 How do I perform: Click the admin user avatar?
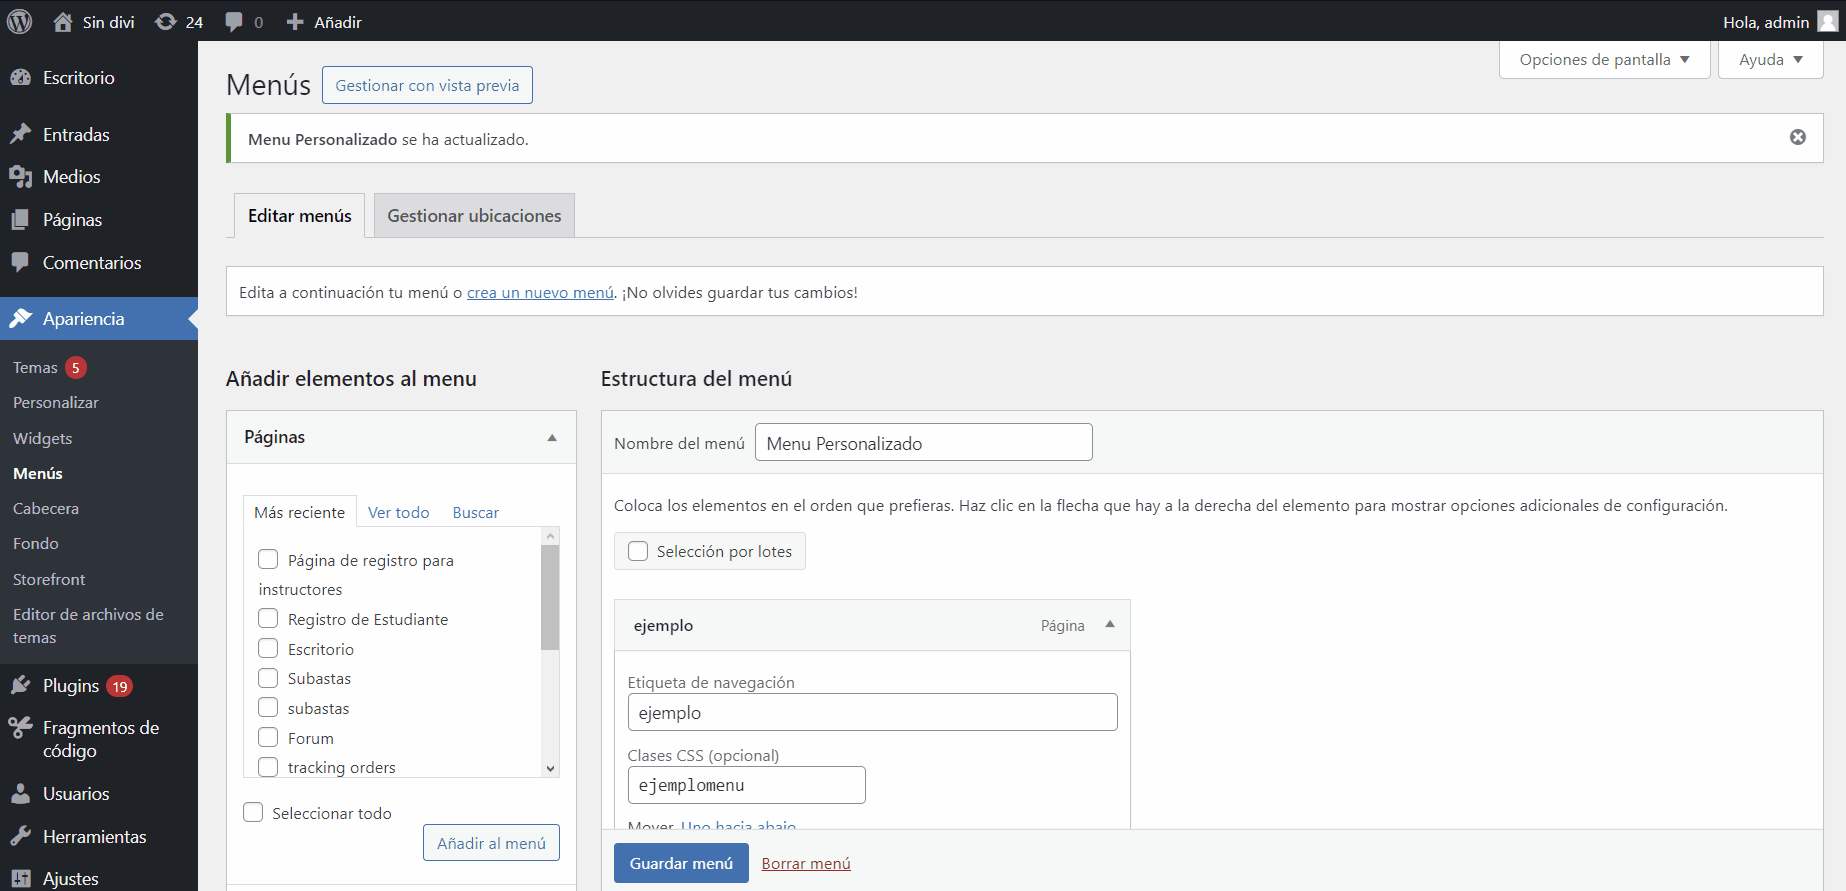pyautogui.click(x=1827, y=22)
